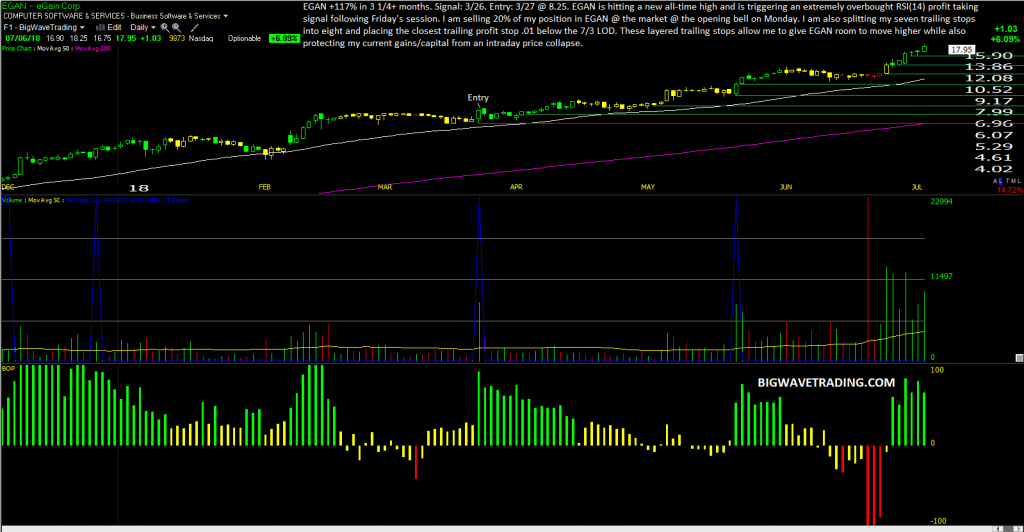Click the scroll arrows at bottom right
This screenshot has height=532, width=1024.
coord(1007,529)
